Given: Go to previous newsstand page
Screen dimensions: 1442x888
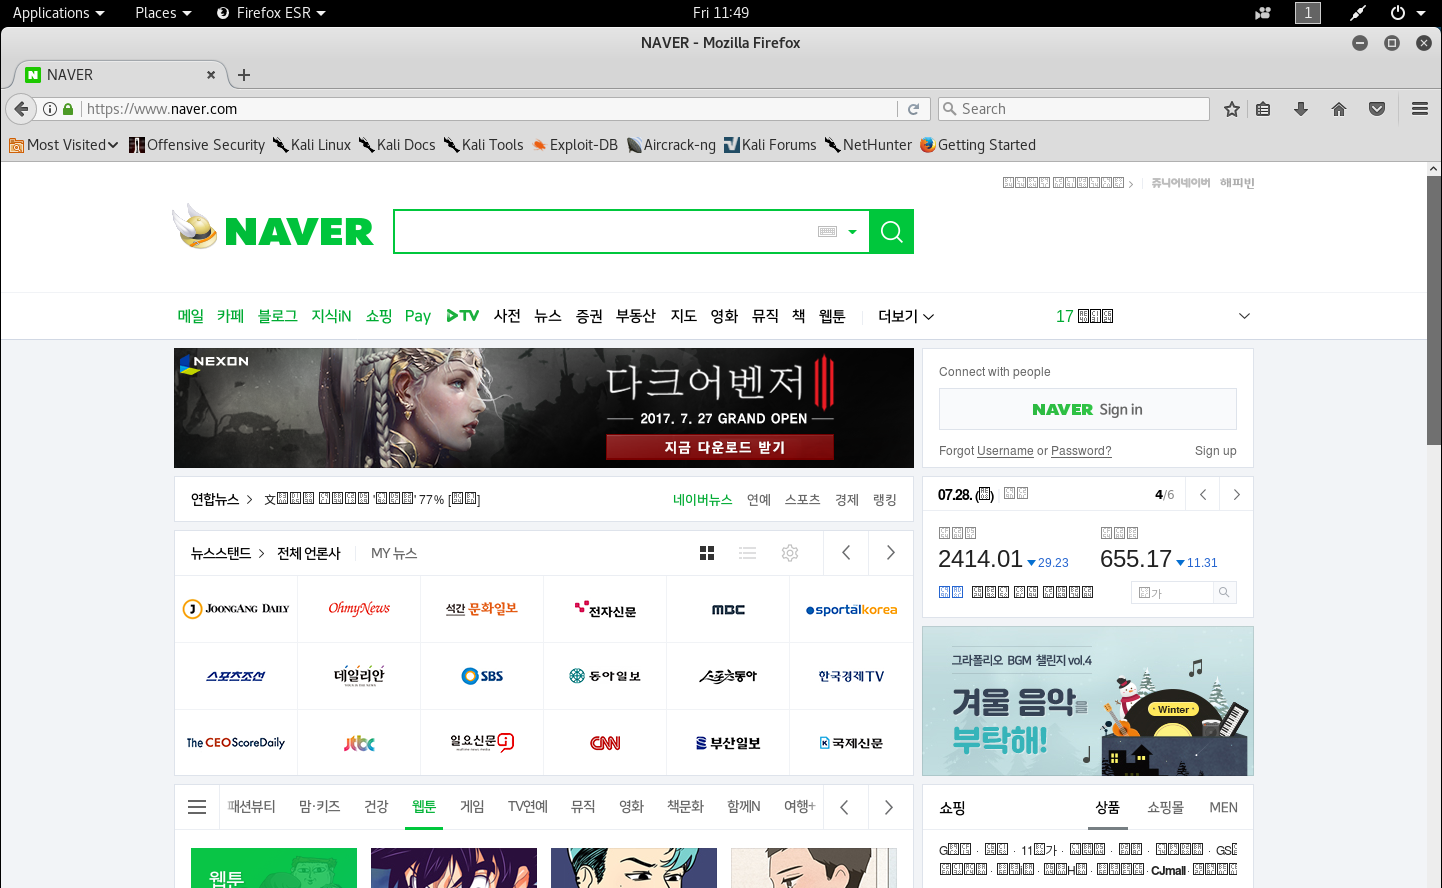Looking at the screenshot, I should [846, 553].
